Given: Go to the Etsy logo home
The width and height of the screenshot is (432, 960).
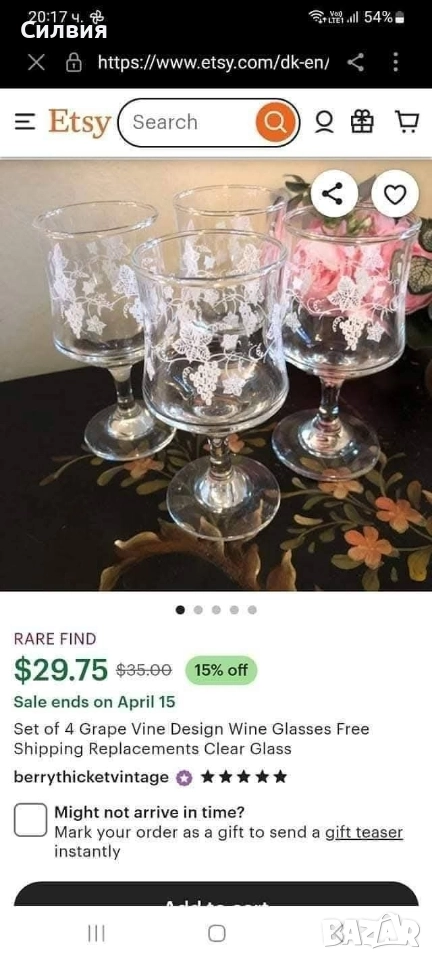Looking at the screenshot, I should tap(80, 122).
